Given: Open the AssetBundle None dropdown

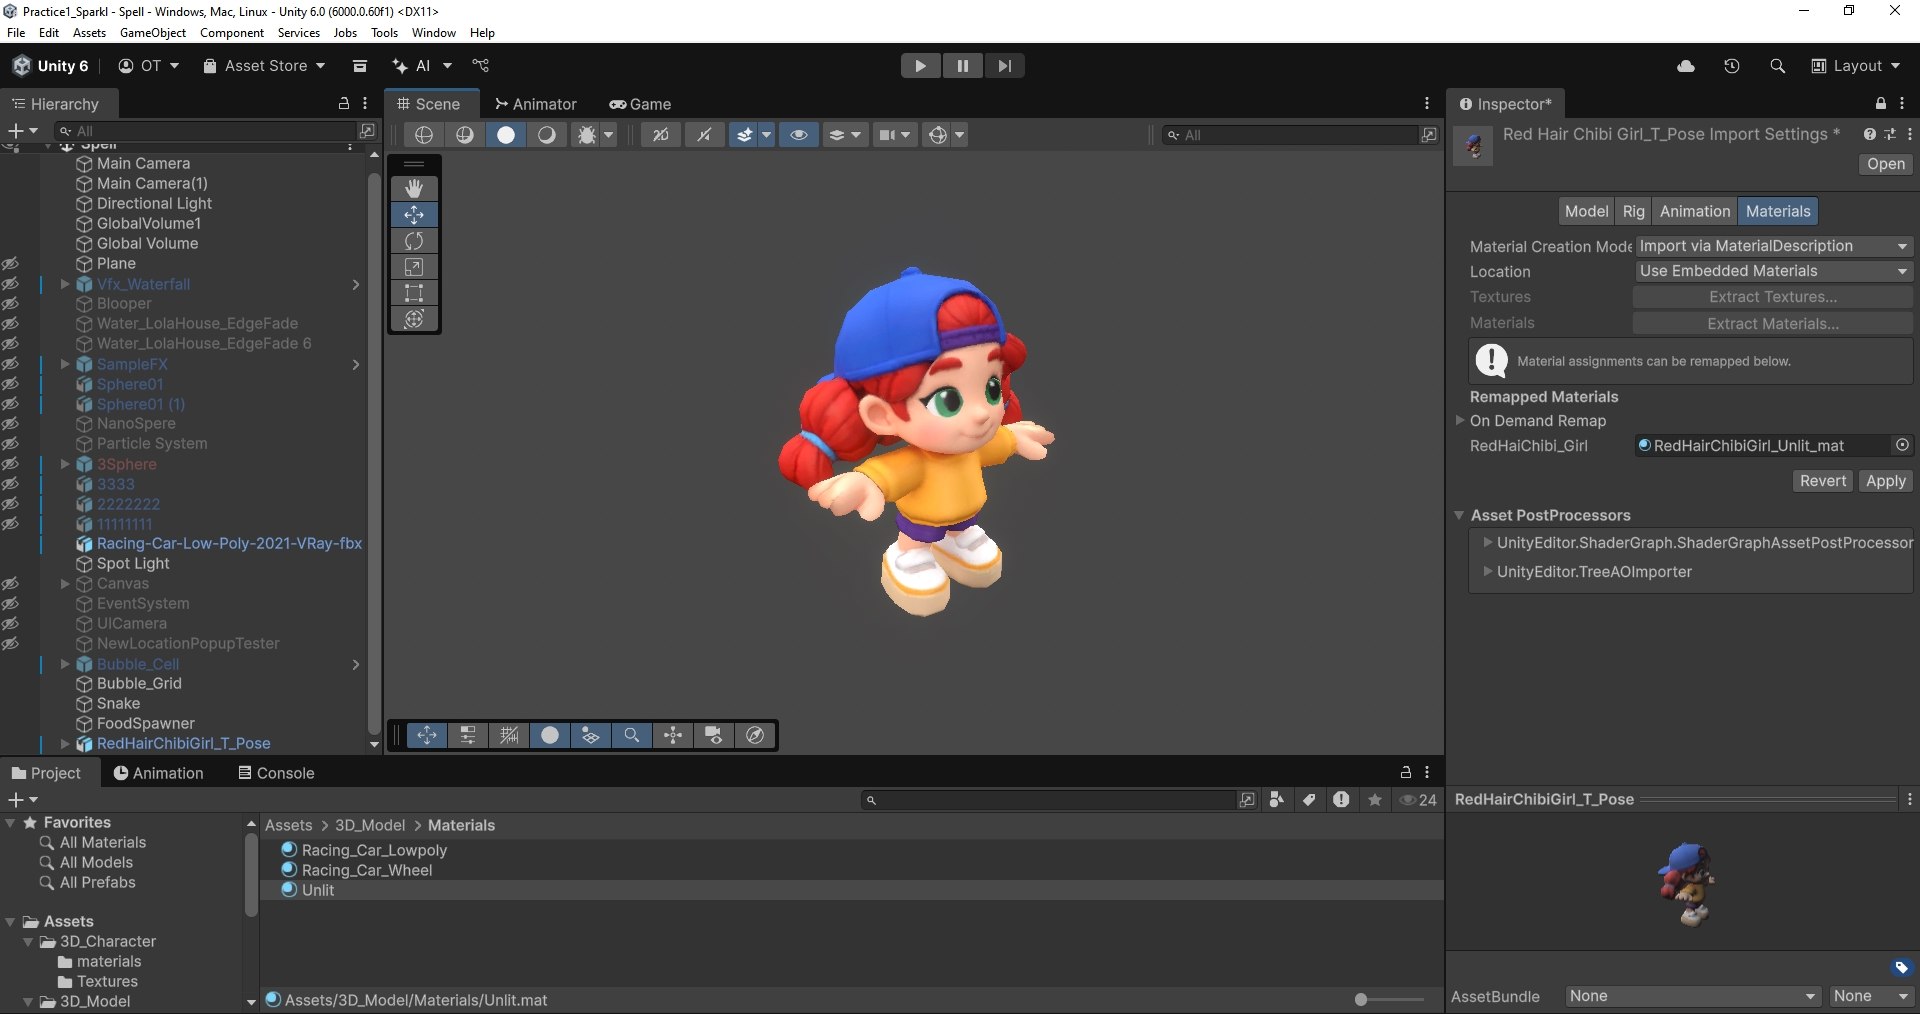Looking at the screenshot, I should pos(1692,996).
